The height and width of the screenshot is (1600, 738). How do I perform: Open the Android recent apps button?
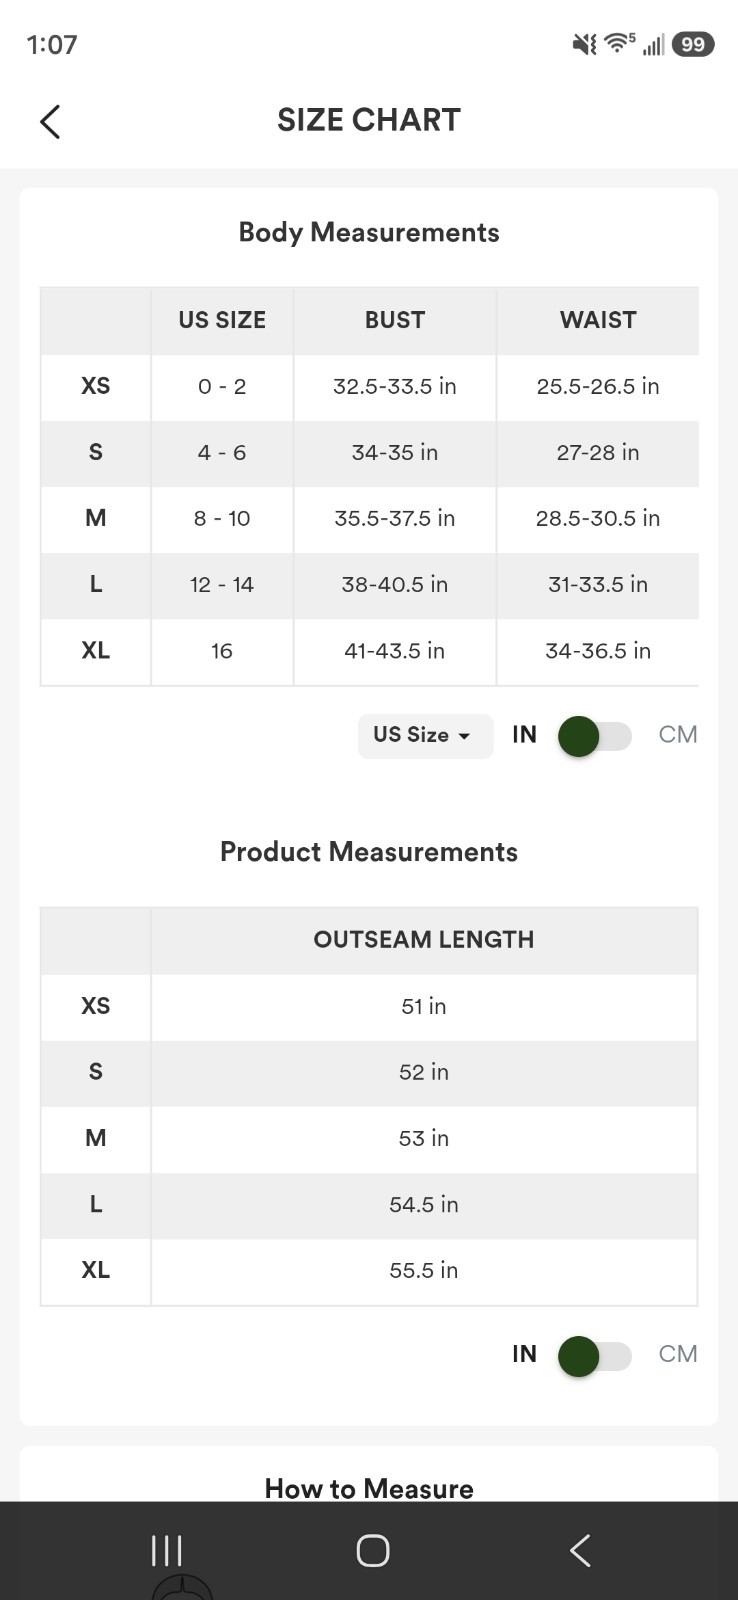pyautogui.click(x=166, y=1551)
